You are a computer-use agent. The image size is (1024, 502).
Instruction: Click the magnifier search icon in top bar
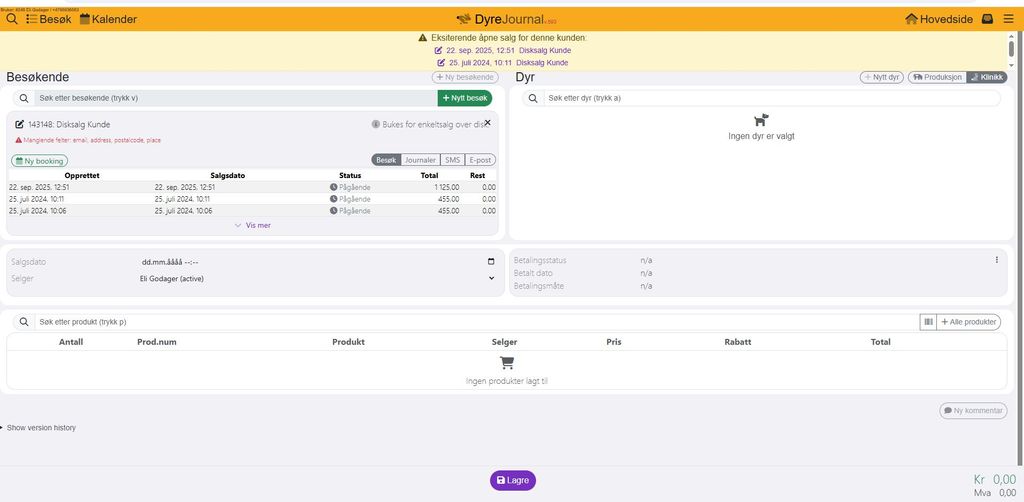tap(12, 19)
